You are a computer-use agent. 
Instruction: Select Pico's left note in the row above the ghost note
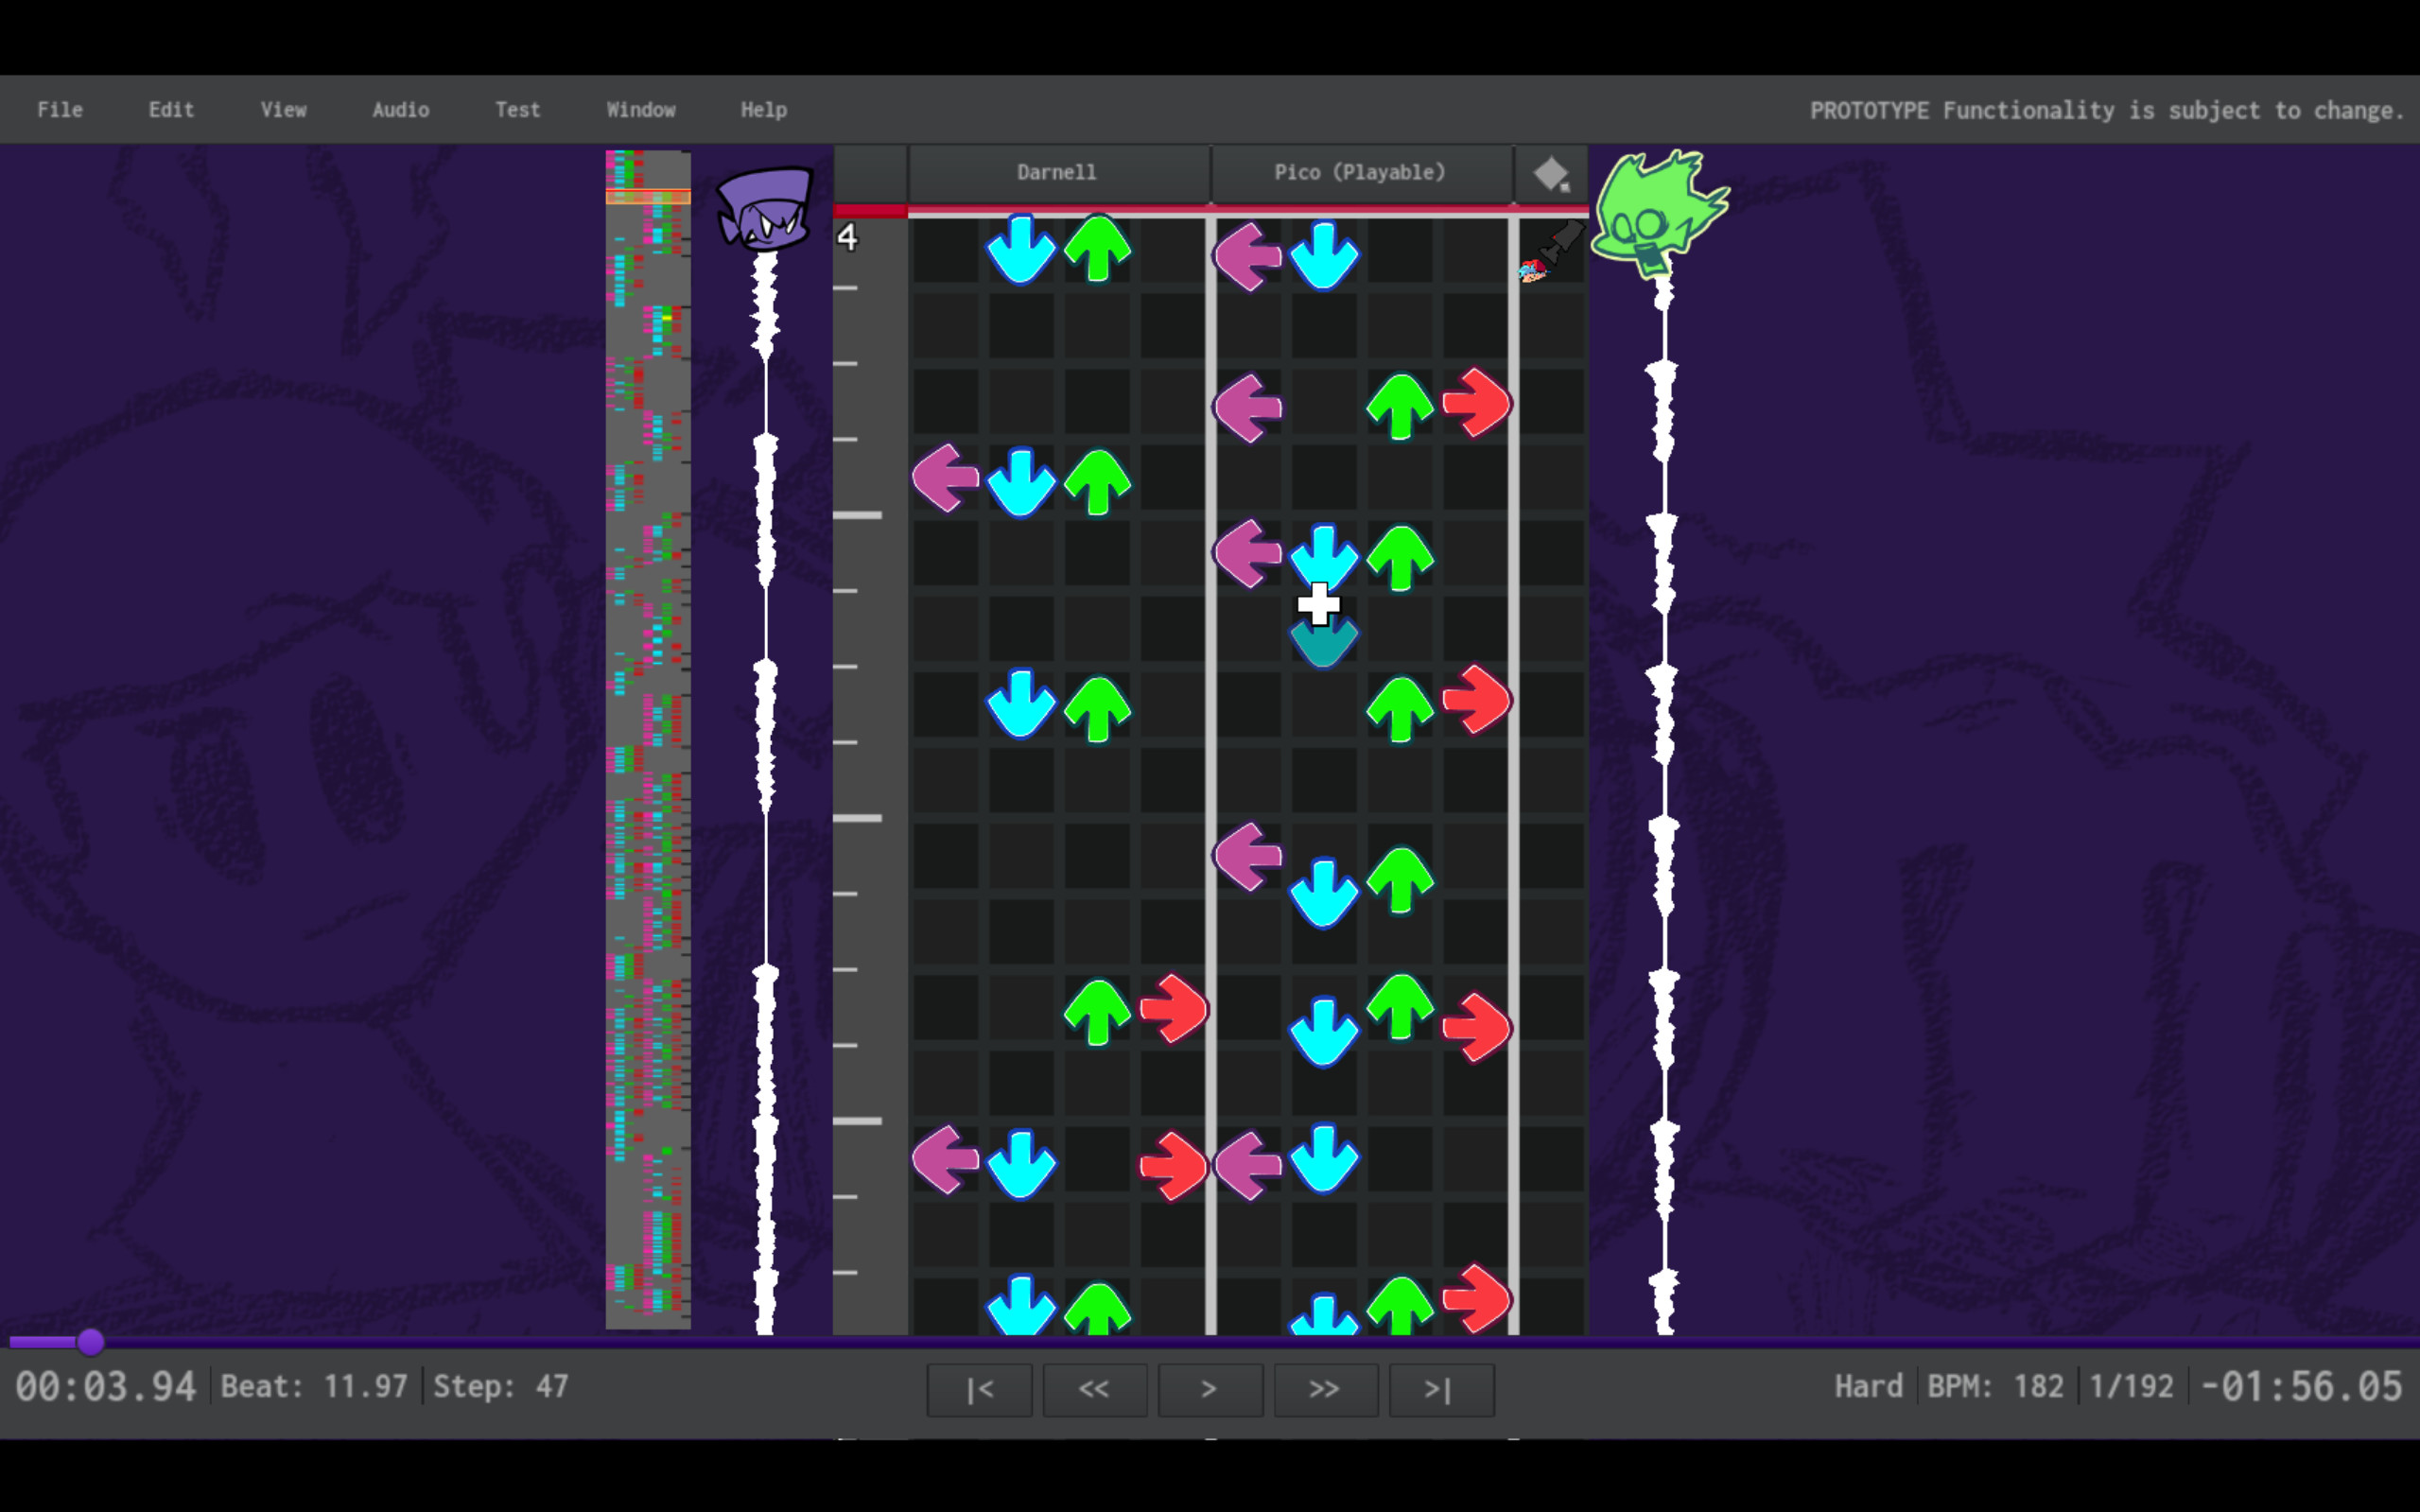[1247, 552]
